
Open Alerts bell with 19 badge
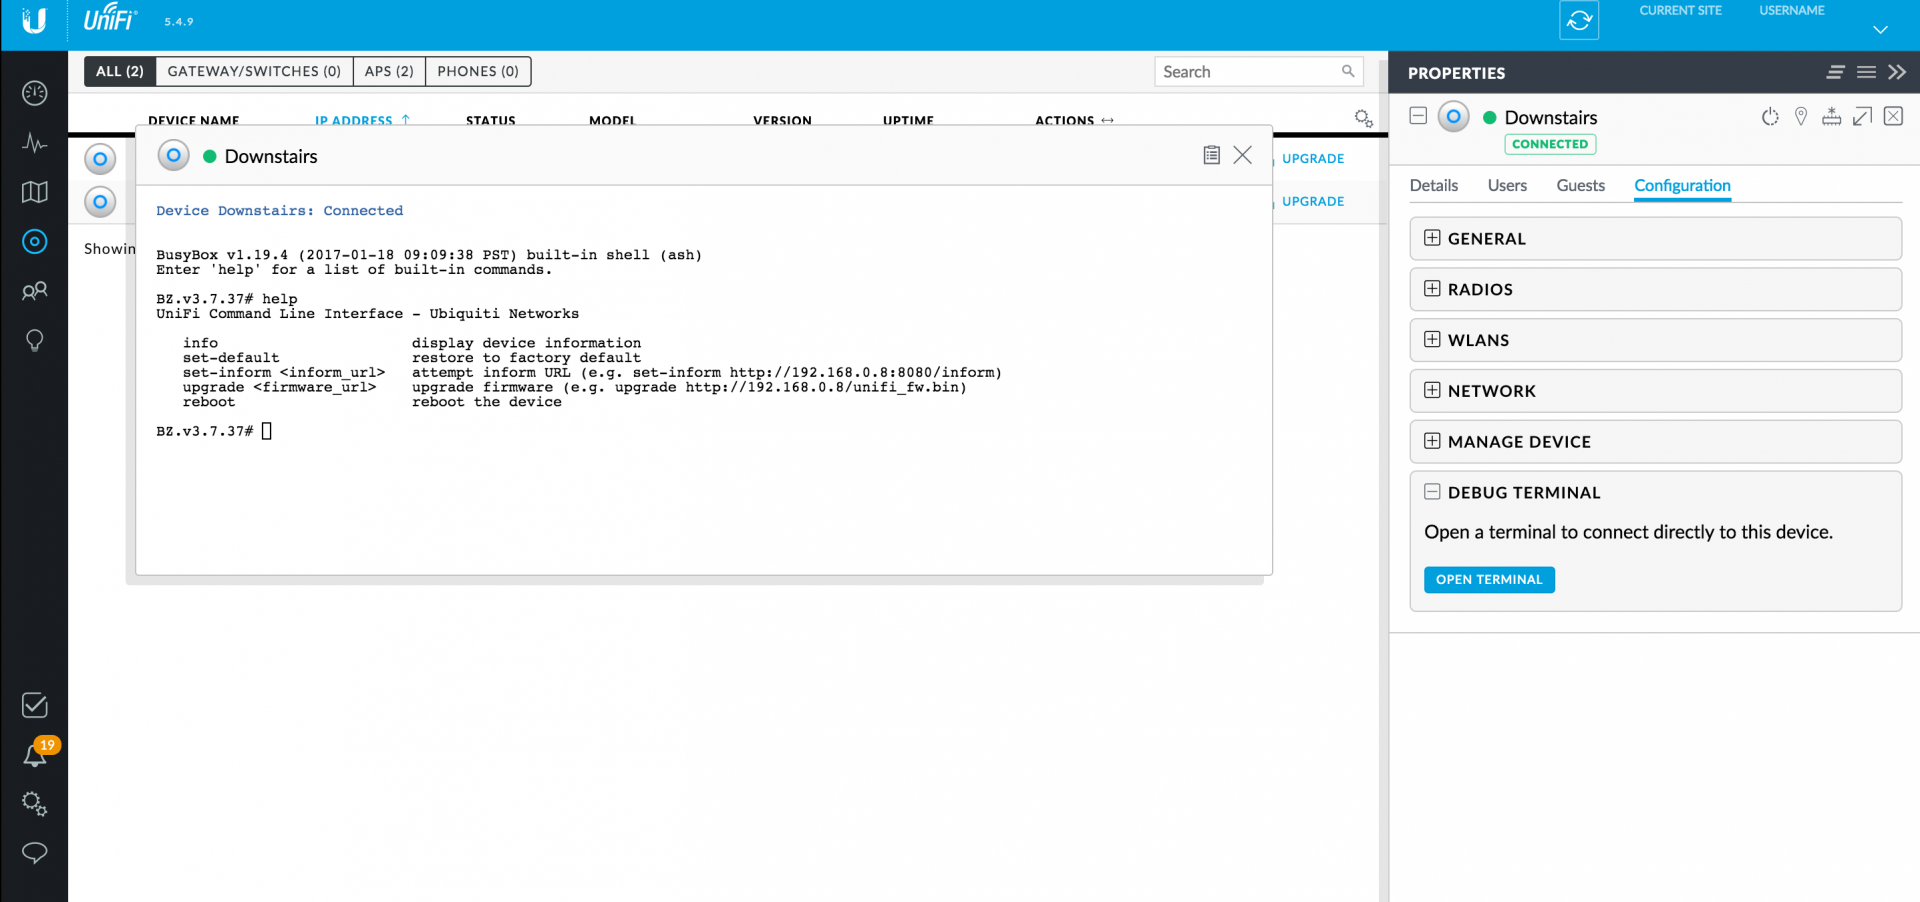35,755
